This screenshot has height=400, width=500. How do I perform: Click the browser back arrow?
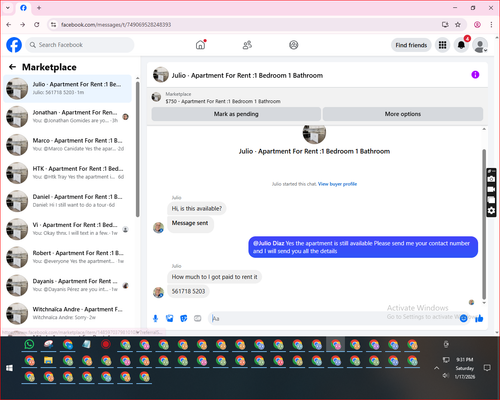pos(9,25)
